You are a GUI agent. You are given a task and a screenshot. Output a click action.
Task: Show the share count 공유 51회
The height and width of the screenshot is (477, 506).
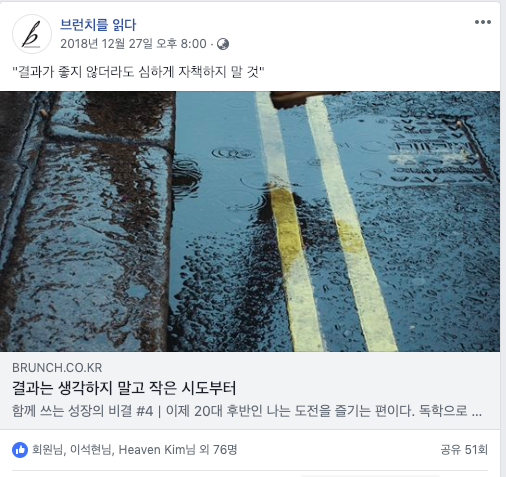[464, 450]
